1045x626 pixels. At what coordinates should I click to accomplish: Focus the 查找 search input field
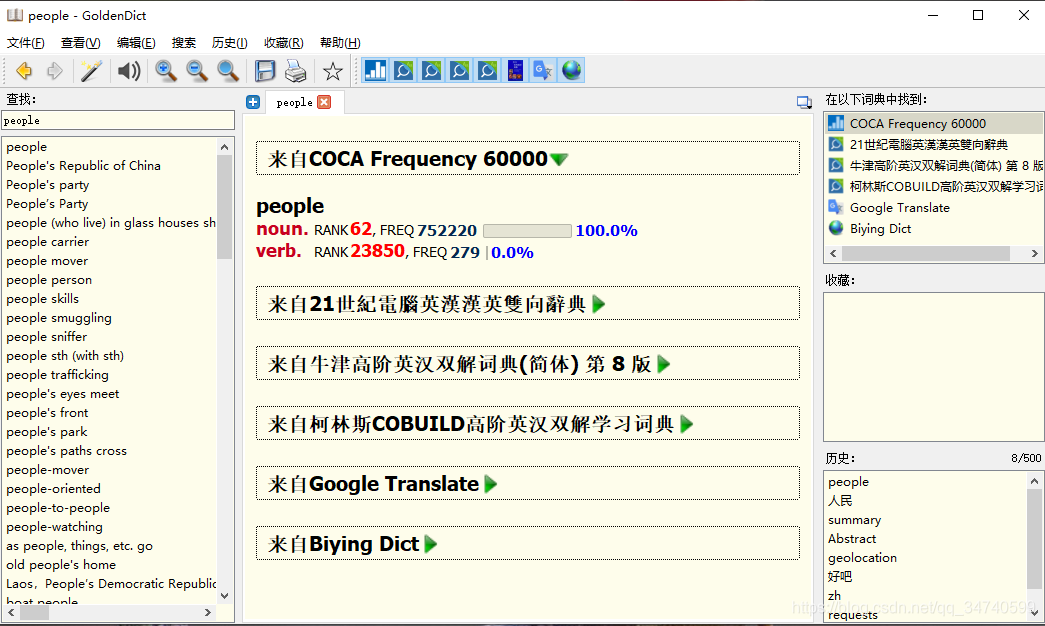(118, 120)
